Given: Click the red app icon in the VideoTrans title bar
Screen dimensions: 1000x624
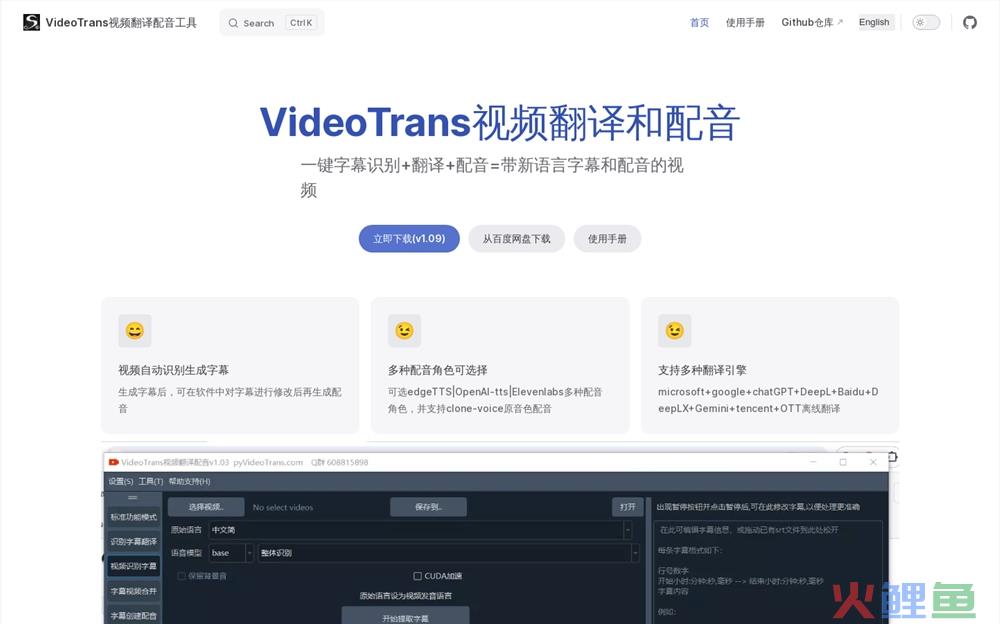Looking at the screenshot, I should tap(114, 462).
